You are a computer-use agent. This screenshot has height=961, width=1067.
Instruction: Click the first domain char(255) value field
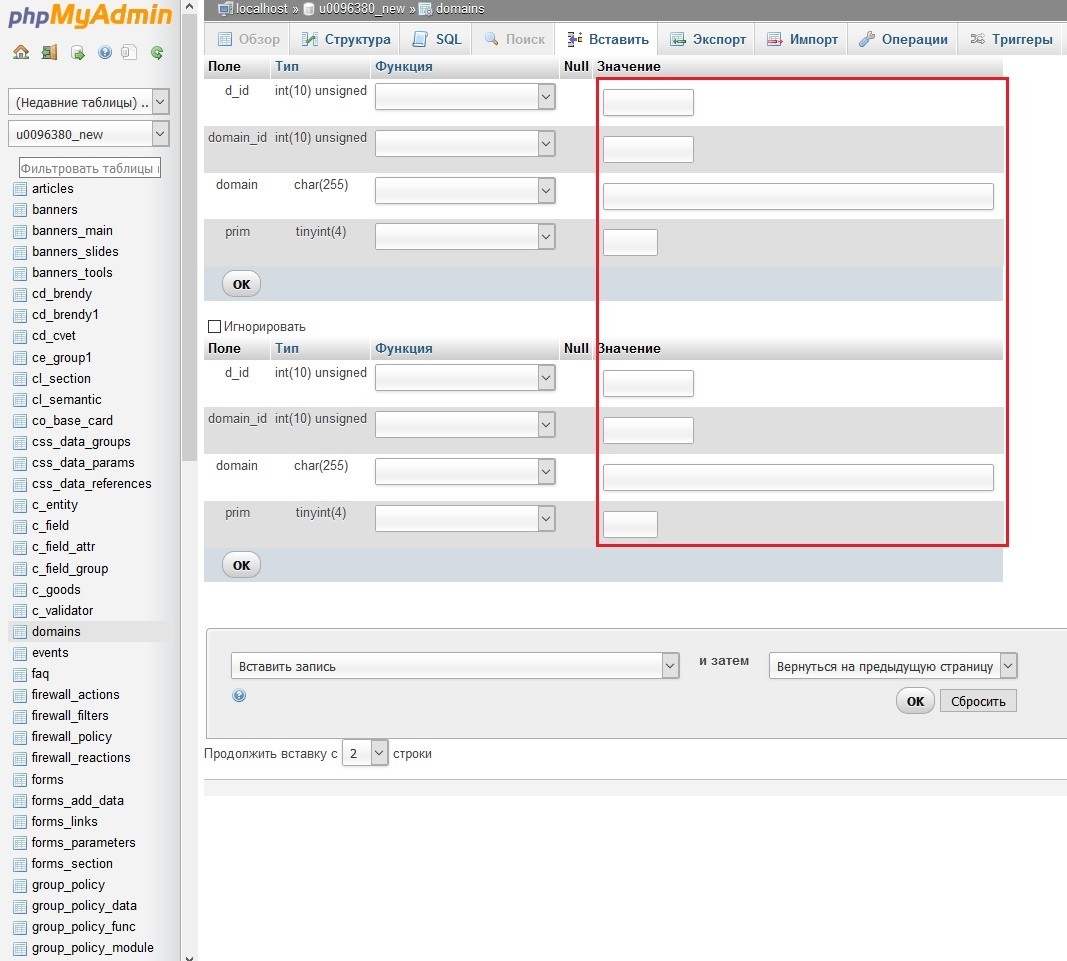pos(797,196)
